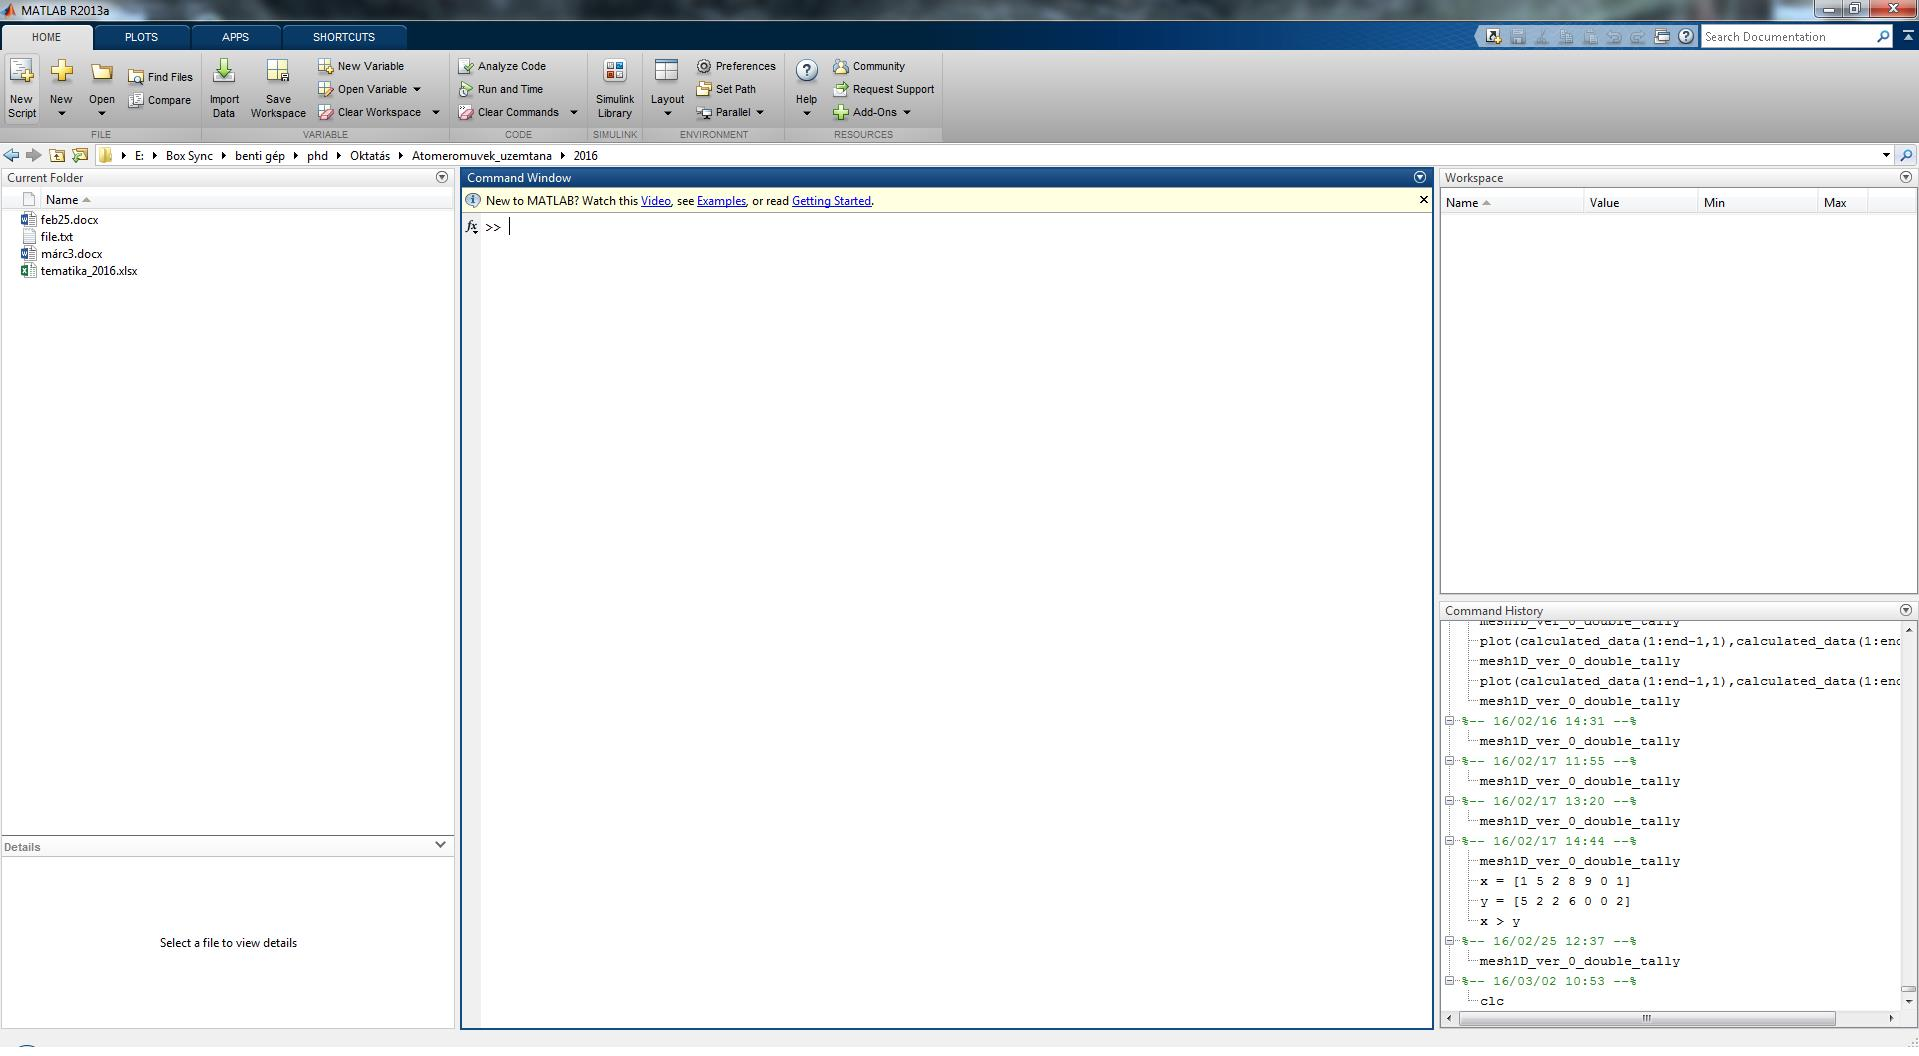Screen dimensions: 1919x1056
Task: Open the address bar path history dropdown
Action: (1886, 155)
